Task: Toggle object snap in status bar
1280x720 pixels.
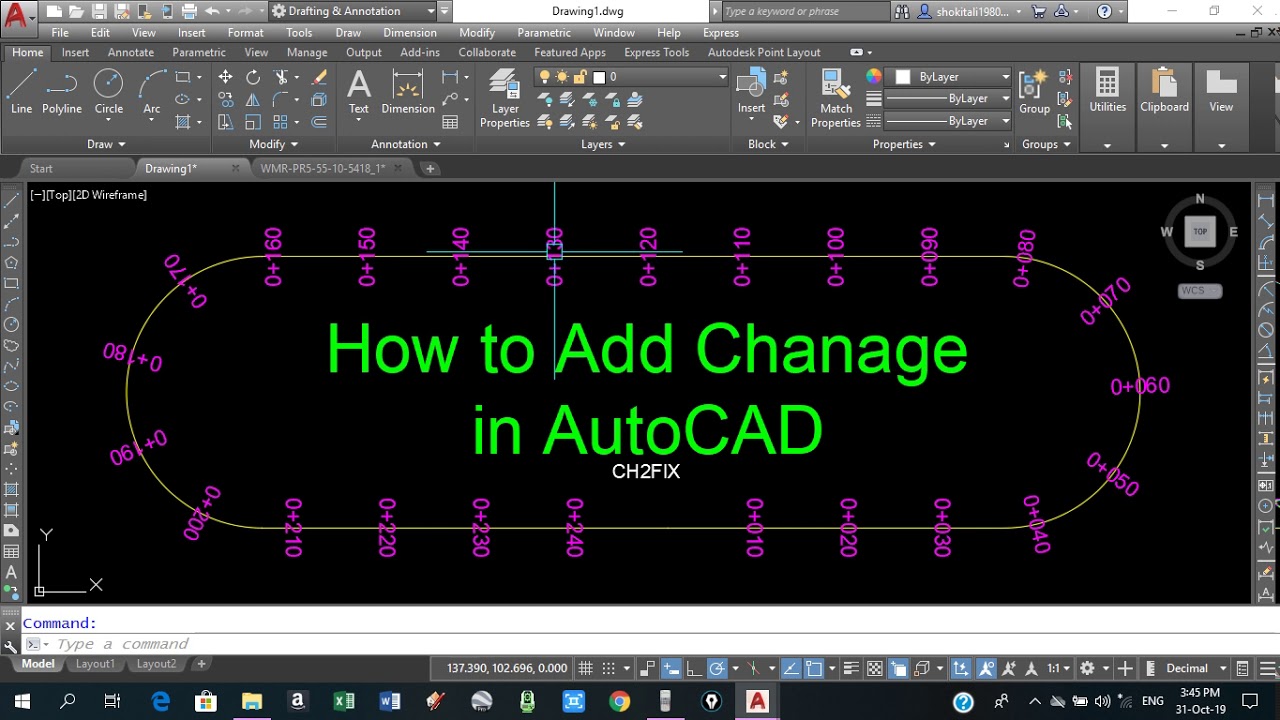Action: (x=814, y=668)
